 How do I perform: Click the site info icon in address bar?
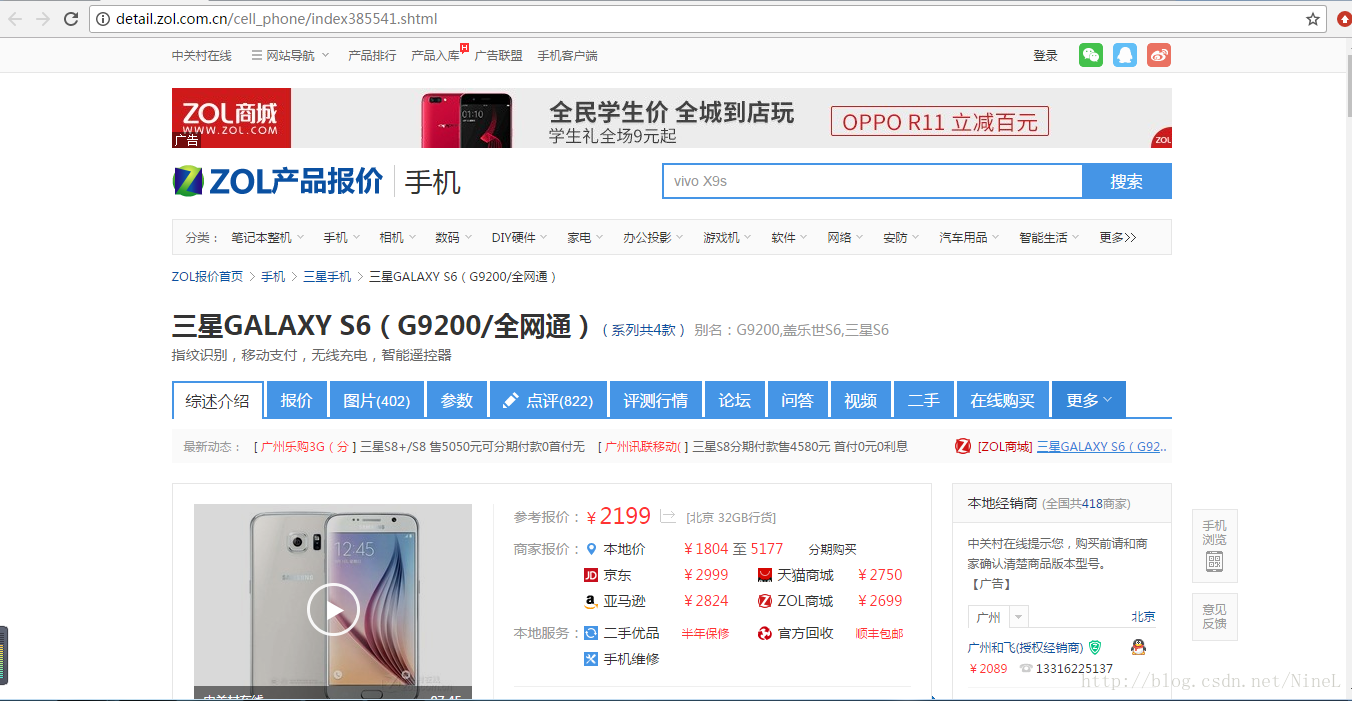[x=102, y=18]
